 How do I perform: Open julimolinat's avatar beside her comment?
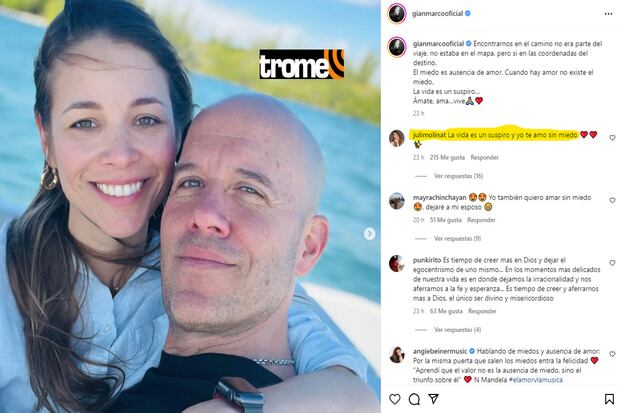[x=397, y=138]
